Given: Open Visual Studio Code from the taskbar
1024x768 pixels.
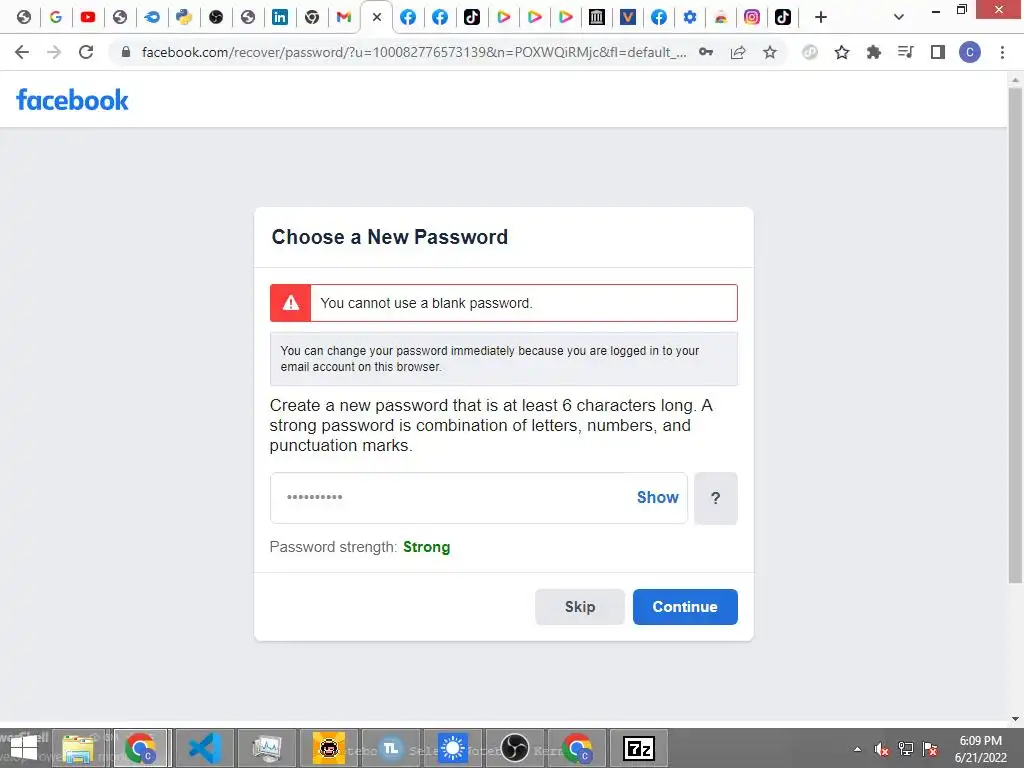Looking at the screenshot, I should [x=204, y=748].
